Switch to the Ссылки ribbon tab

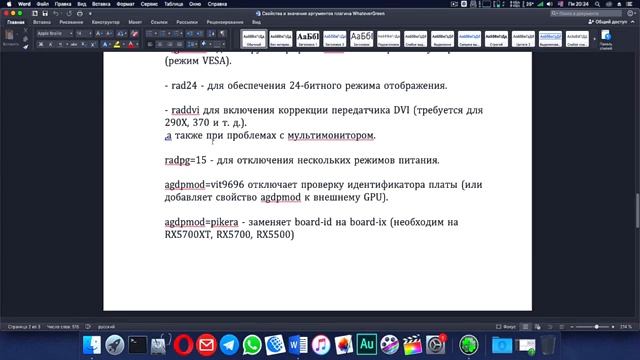pyautogui.click(x=159, y=22)
